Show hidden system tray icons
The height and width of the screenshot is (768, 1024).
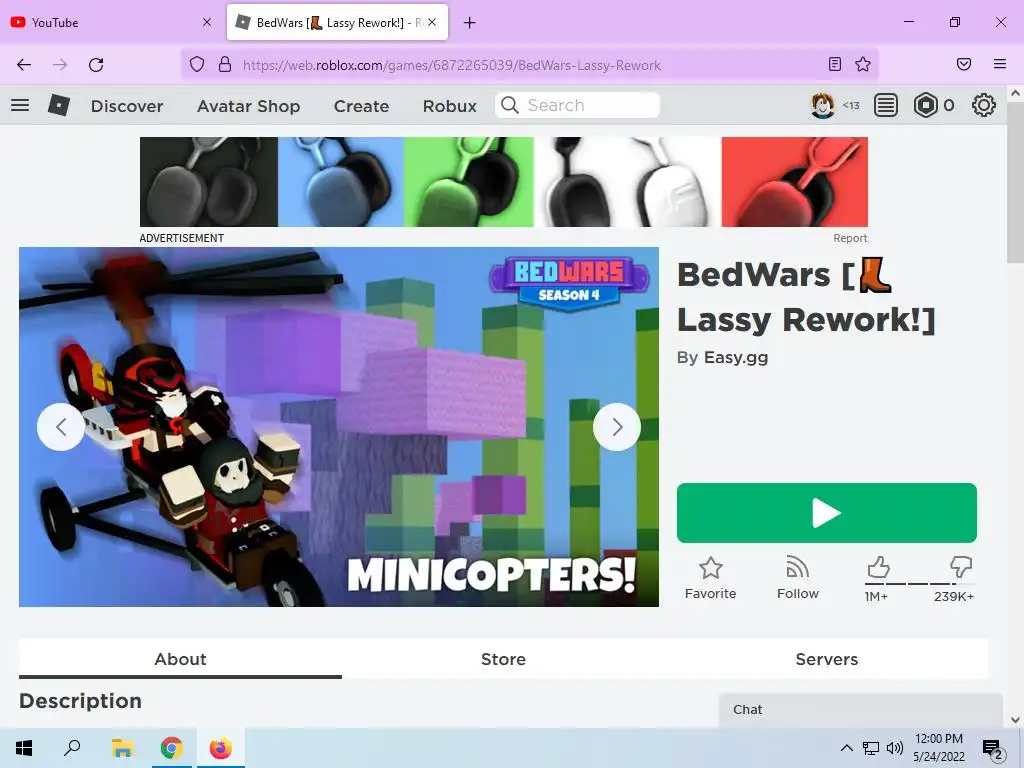pyautogui.click(x=846, y=748)
